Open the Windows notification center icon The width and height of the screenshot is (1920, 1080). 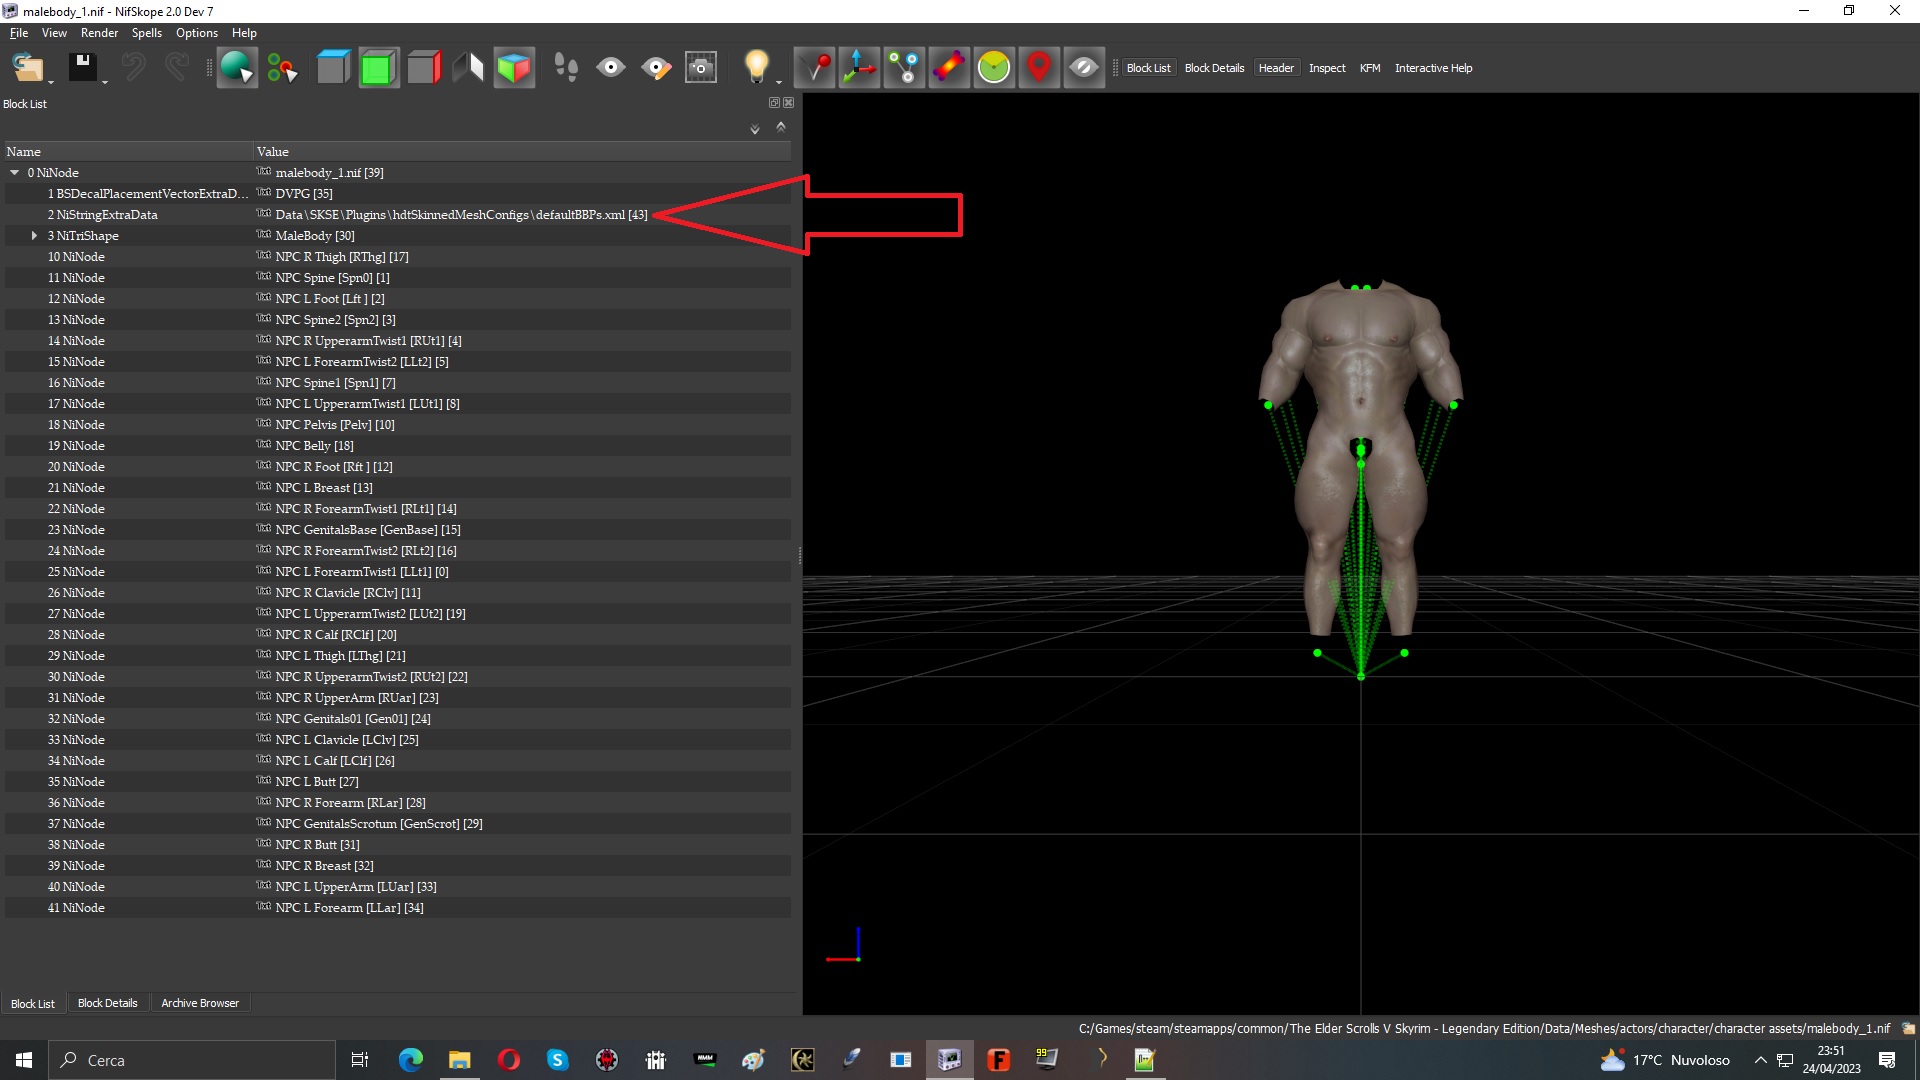coord(1887,1060)
